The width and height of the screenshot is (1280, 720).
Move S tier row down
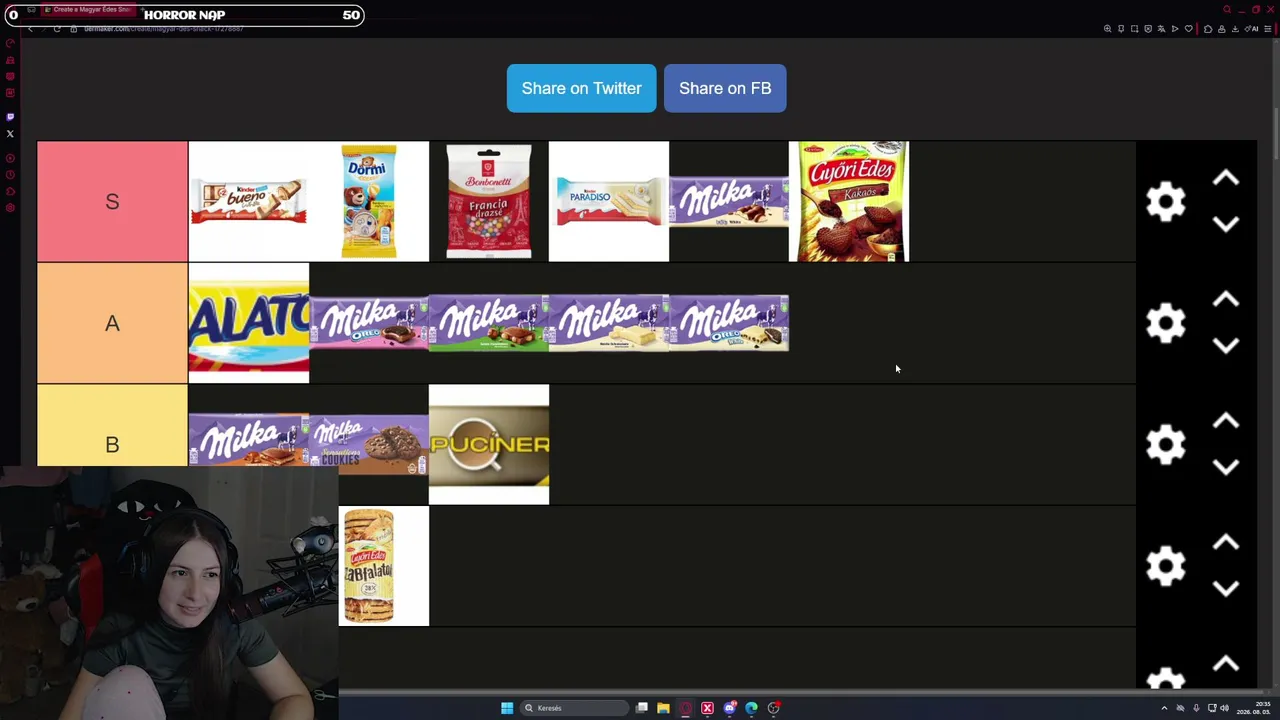coord(1226,224)
